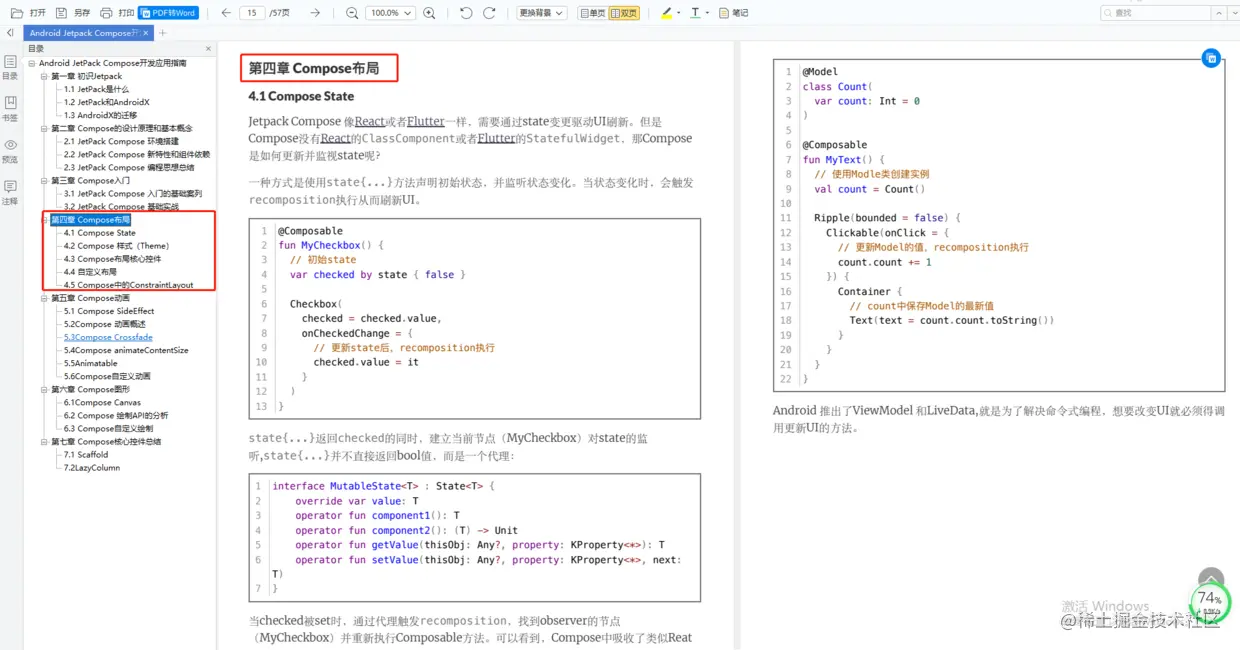Open 4.5 Compose中的ConstraintLayout entry
Screen dimensions: 1240x650
[x=129, y=285]
